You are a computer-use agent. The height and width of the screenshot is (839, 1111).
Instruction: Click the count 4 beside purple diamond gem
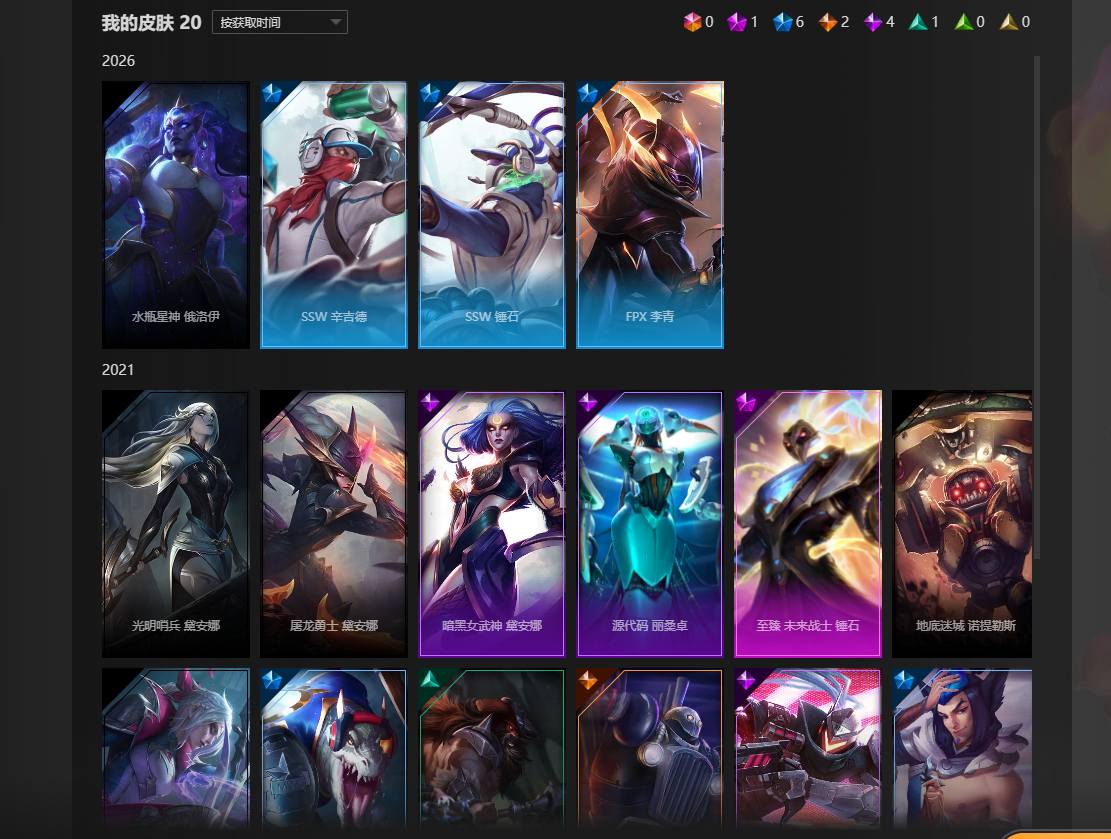click(891, 22)
